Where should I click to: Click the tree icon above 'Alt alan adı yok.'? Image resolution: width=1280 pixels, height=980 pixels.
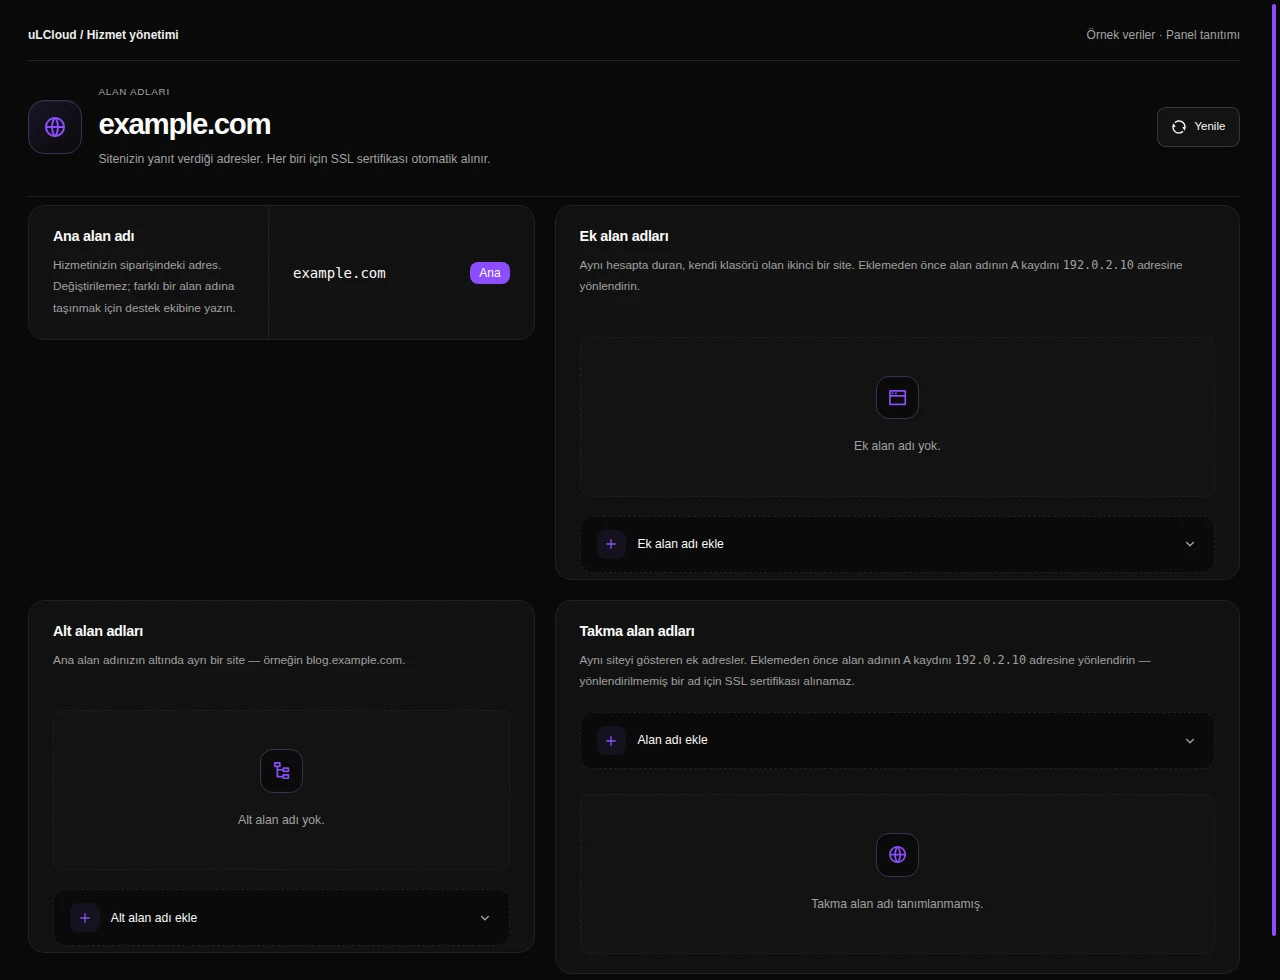click(281, 771)
